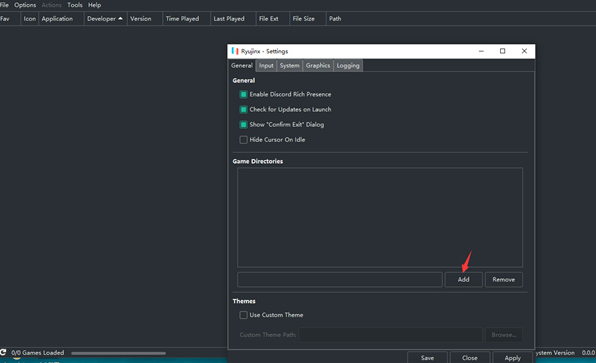The height and width of the screenshot is (363, 596).
Task: Click the Apply button
Action: click(x=512, y=358)
